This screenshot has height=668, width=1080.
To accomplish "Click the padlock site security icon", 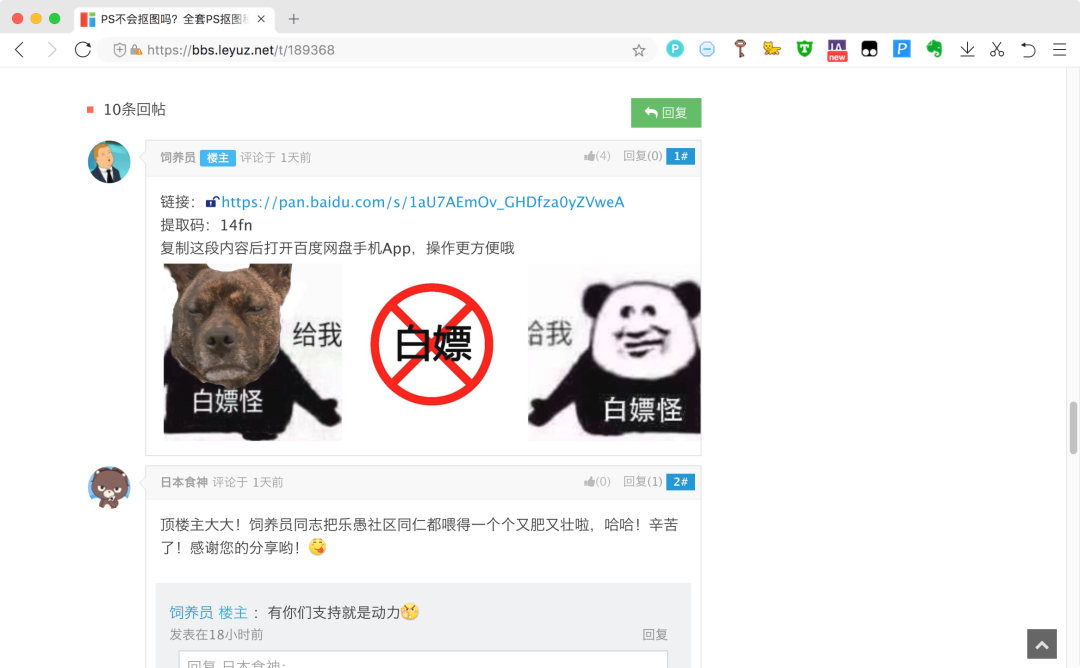I will tap(136, 50).
